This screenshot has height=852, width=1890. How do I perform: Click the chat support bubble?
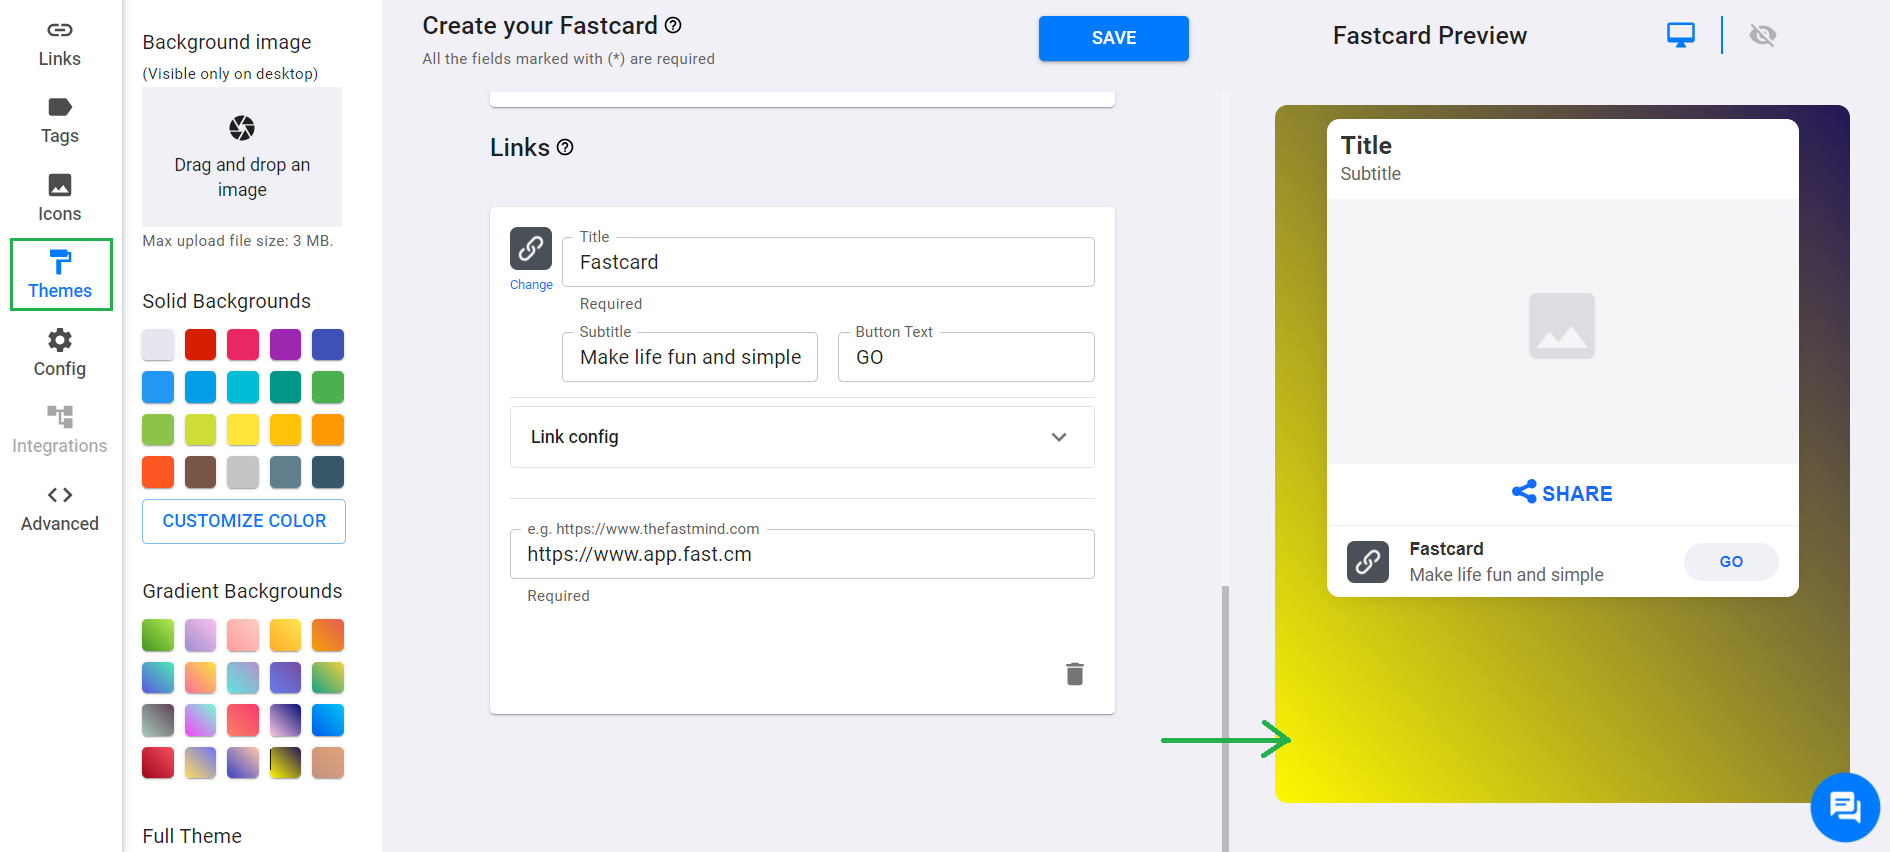click(x=1845, y=807)
